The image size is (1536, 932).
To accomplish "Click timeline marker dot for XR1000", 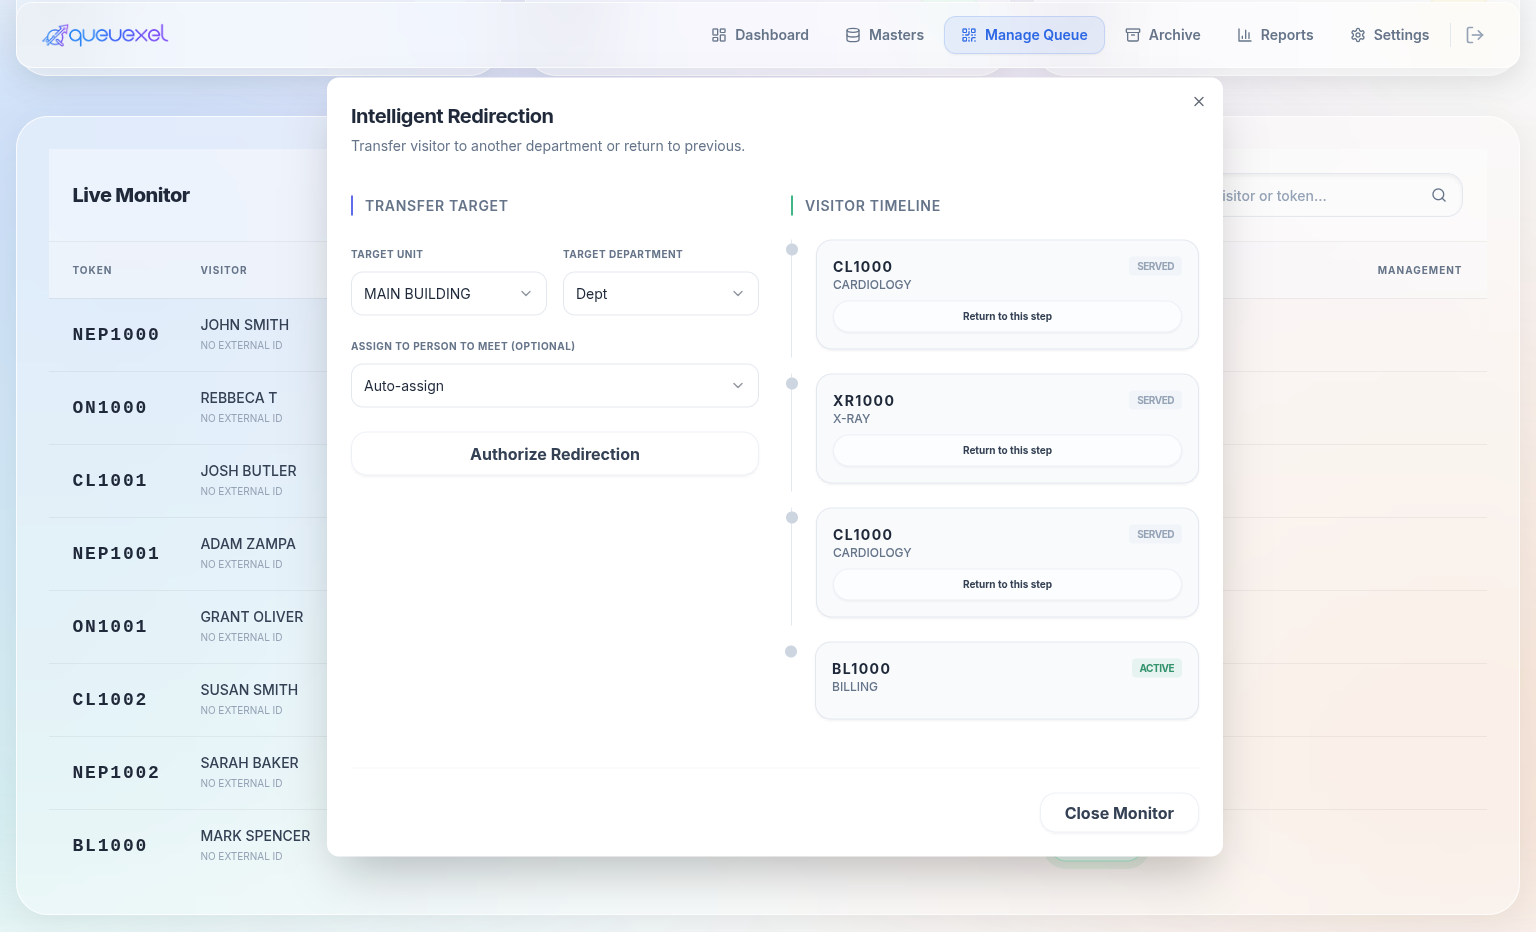I will pos(792,384).
